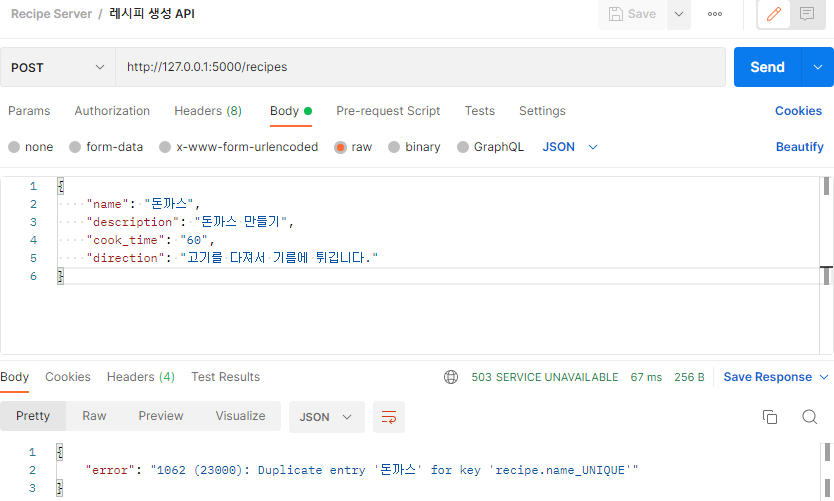Open the Cookies link
The image size is (834, 501).
pos(798,111)
